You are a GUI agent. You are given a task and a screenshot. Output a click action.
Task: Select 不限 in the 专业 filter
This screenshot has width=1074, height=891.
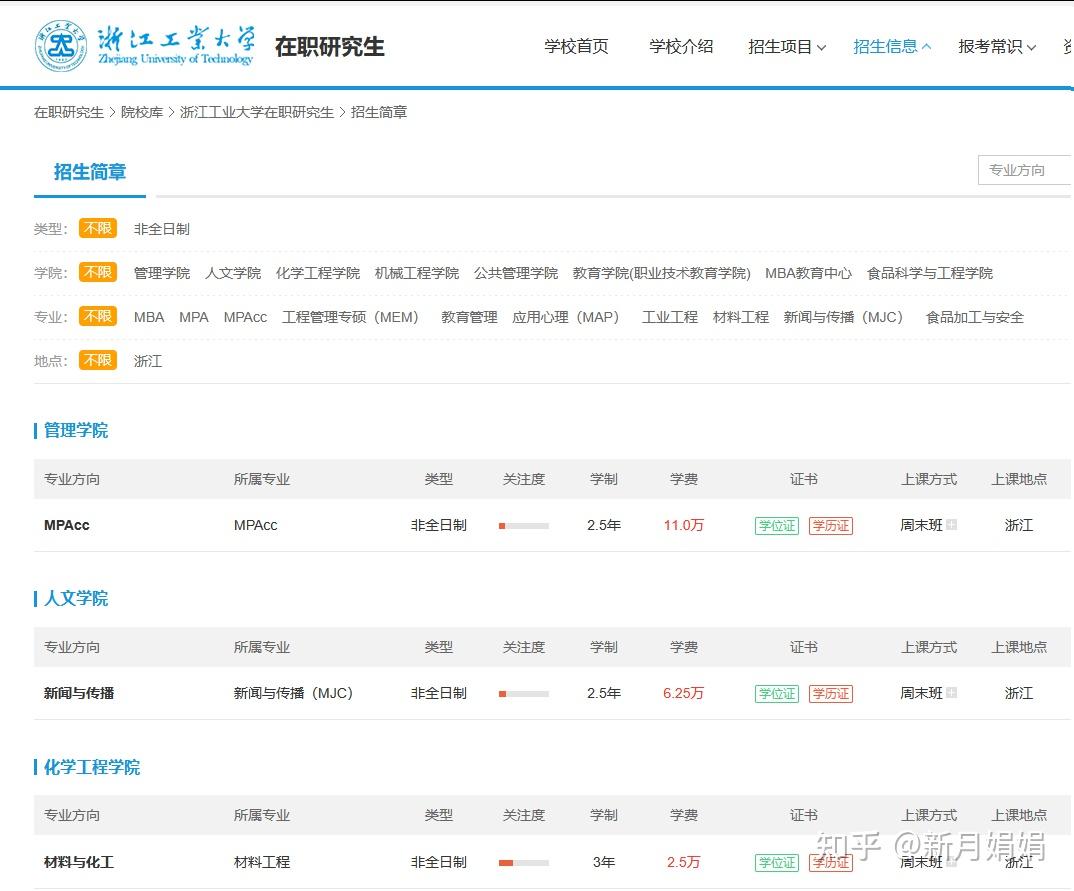click(x=98, y=316)
